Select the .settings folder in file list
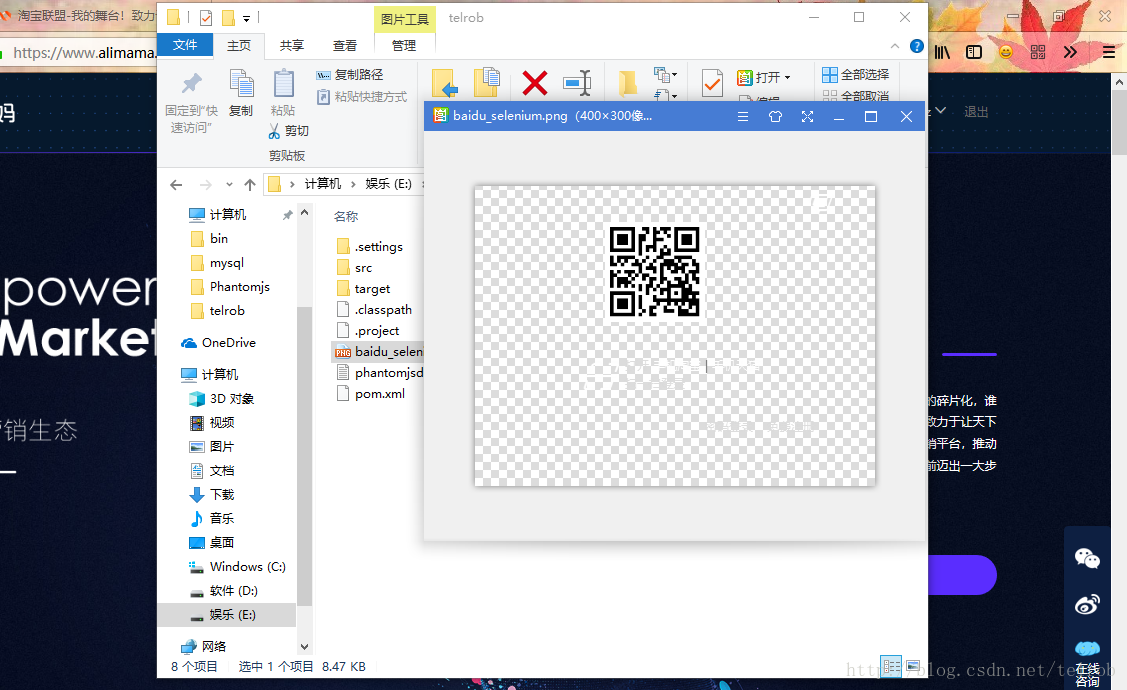The width and height of the screenshot is (1127, 690). tap(370, 247)
